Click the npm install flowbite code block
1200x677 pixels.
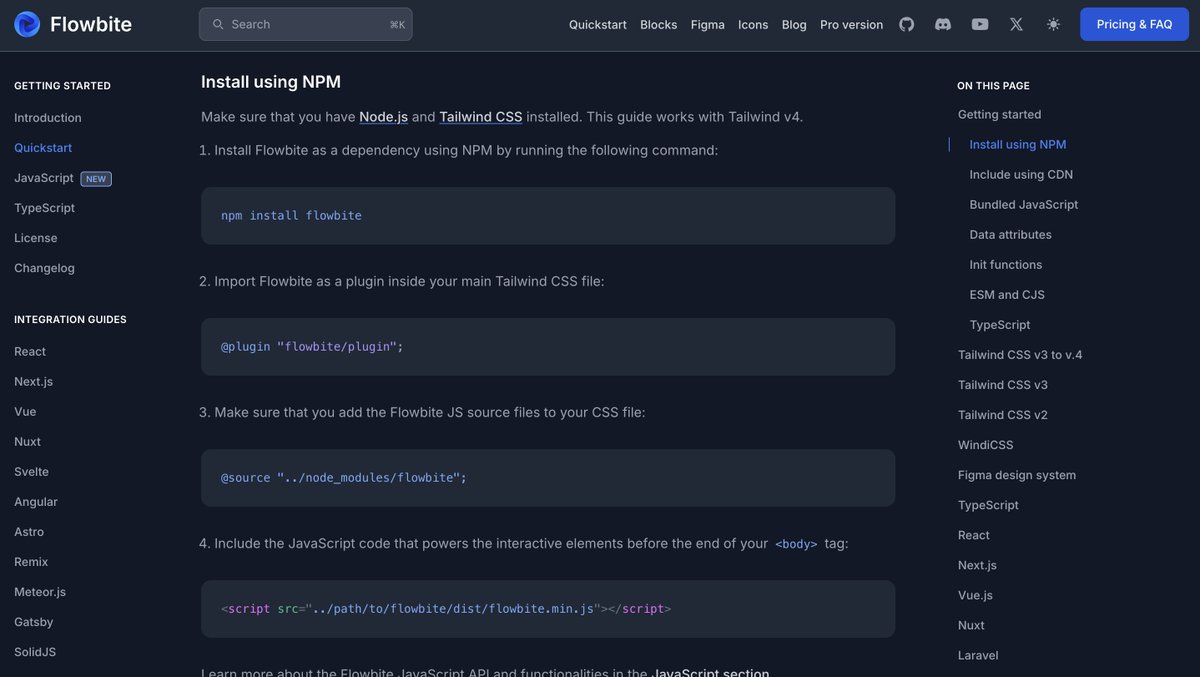[x=548, y=216]
